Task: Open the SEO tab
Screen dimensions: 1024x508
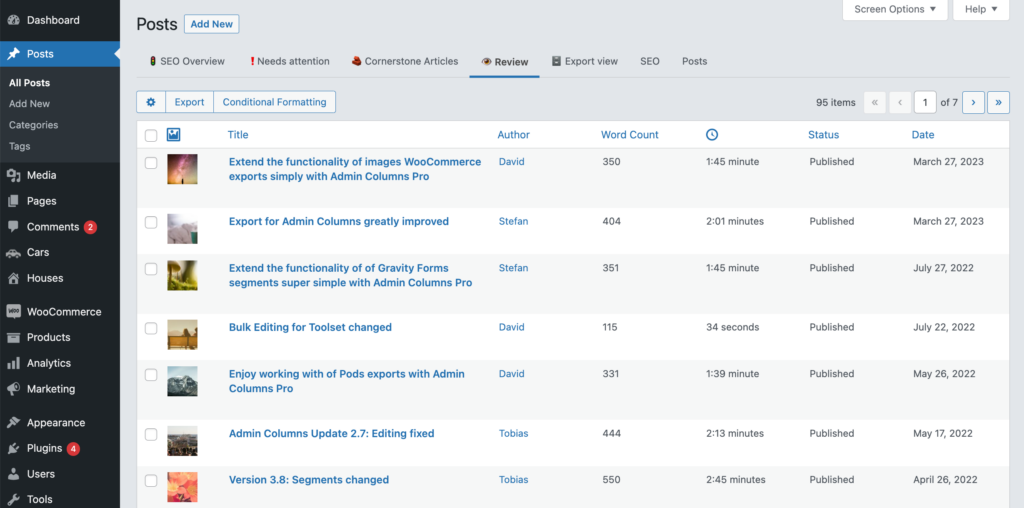Action: click(x=650, y=61)
